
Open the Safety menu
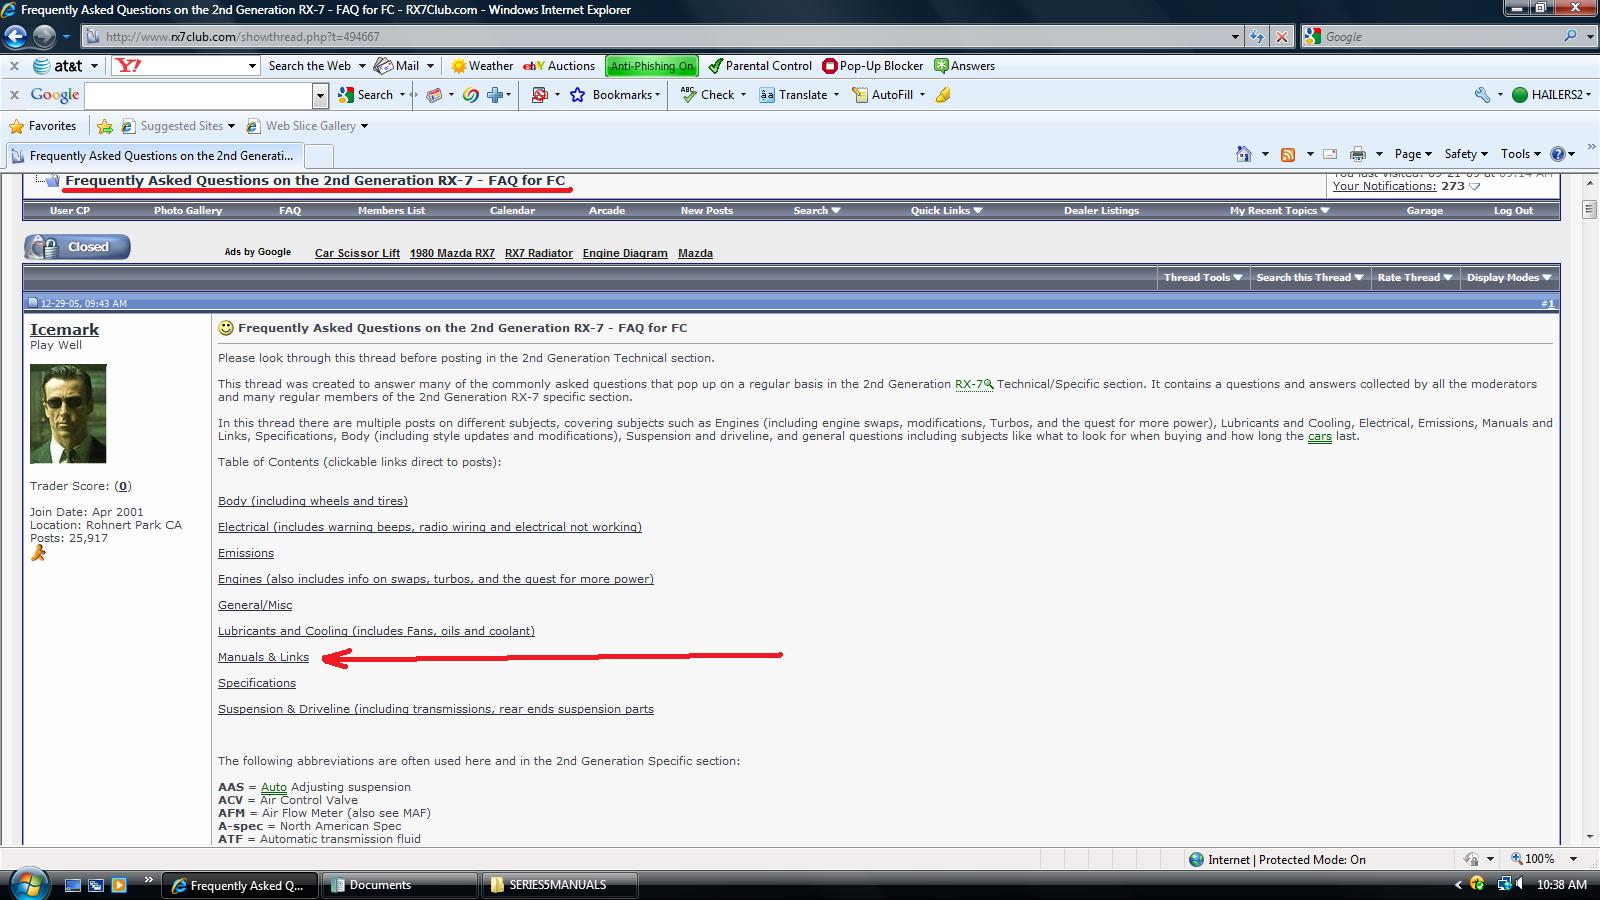(x=1465, y=154)
